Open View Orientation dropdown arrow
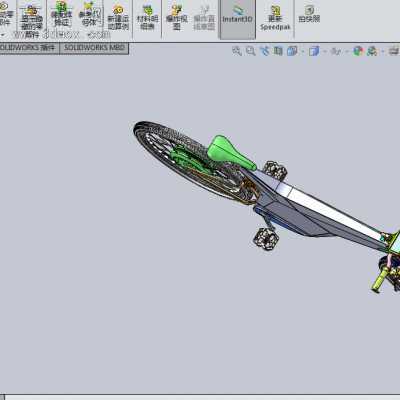The image size is (400, 400). pyautogui.click(x=303, y=52)
